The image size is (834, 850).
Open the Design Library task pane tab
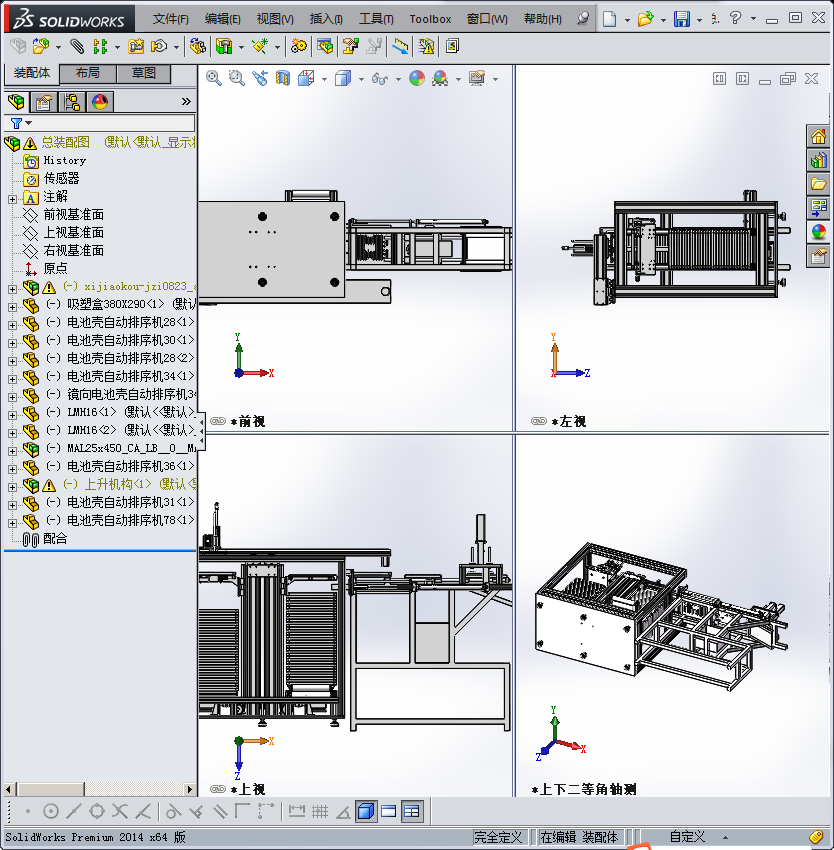(818, 160)
